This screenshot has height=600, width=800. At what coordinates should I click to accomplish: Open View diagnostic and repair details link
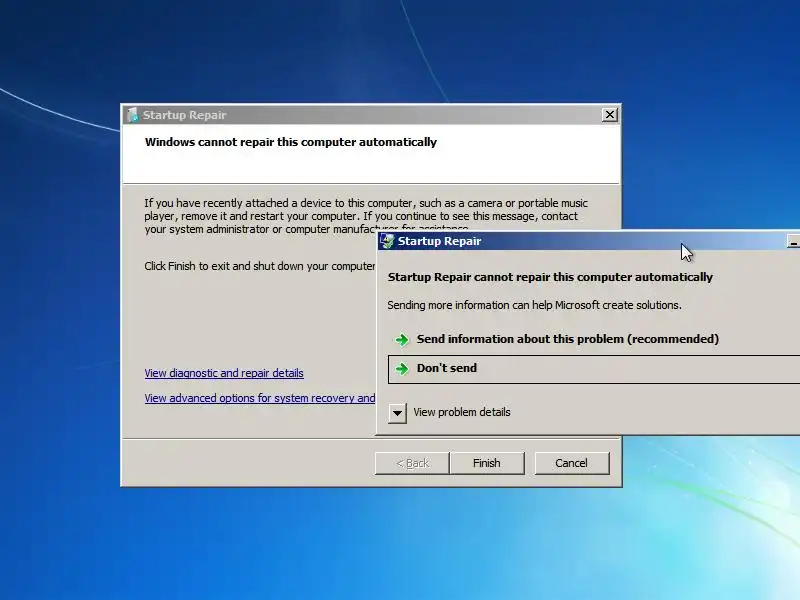click(224, 373)
